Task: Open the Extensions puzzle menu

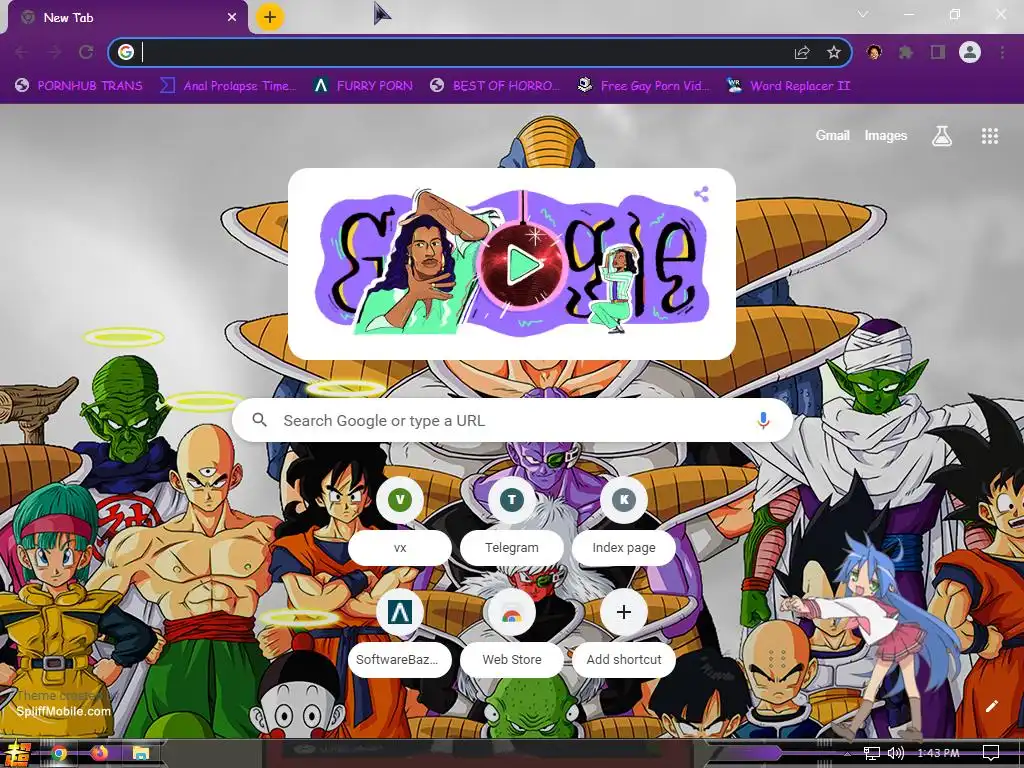Action: tap(906, 52)
